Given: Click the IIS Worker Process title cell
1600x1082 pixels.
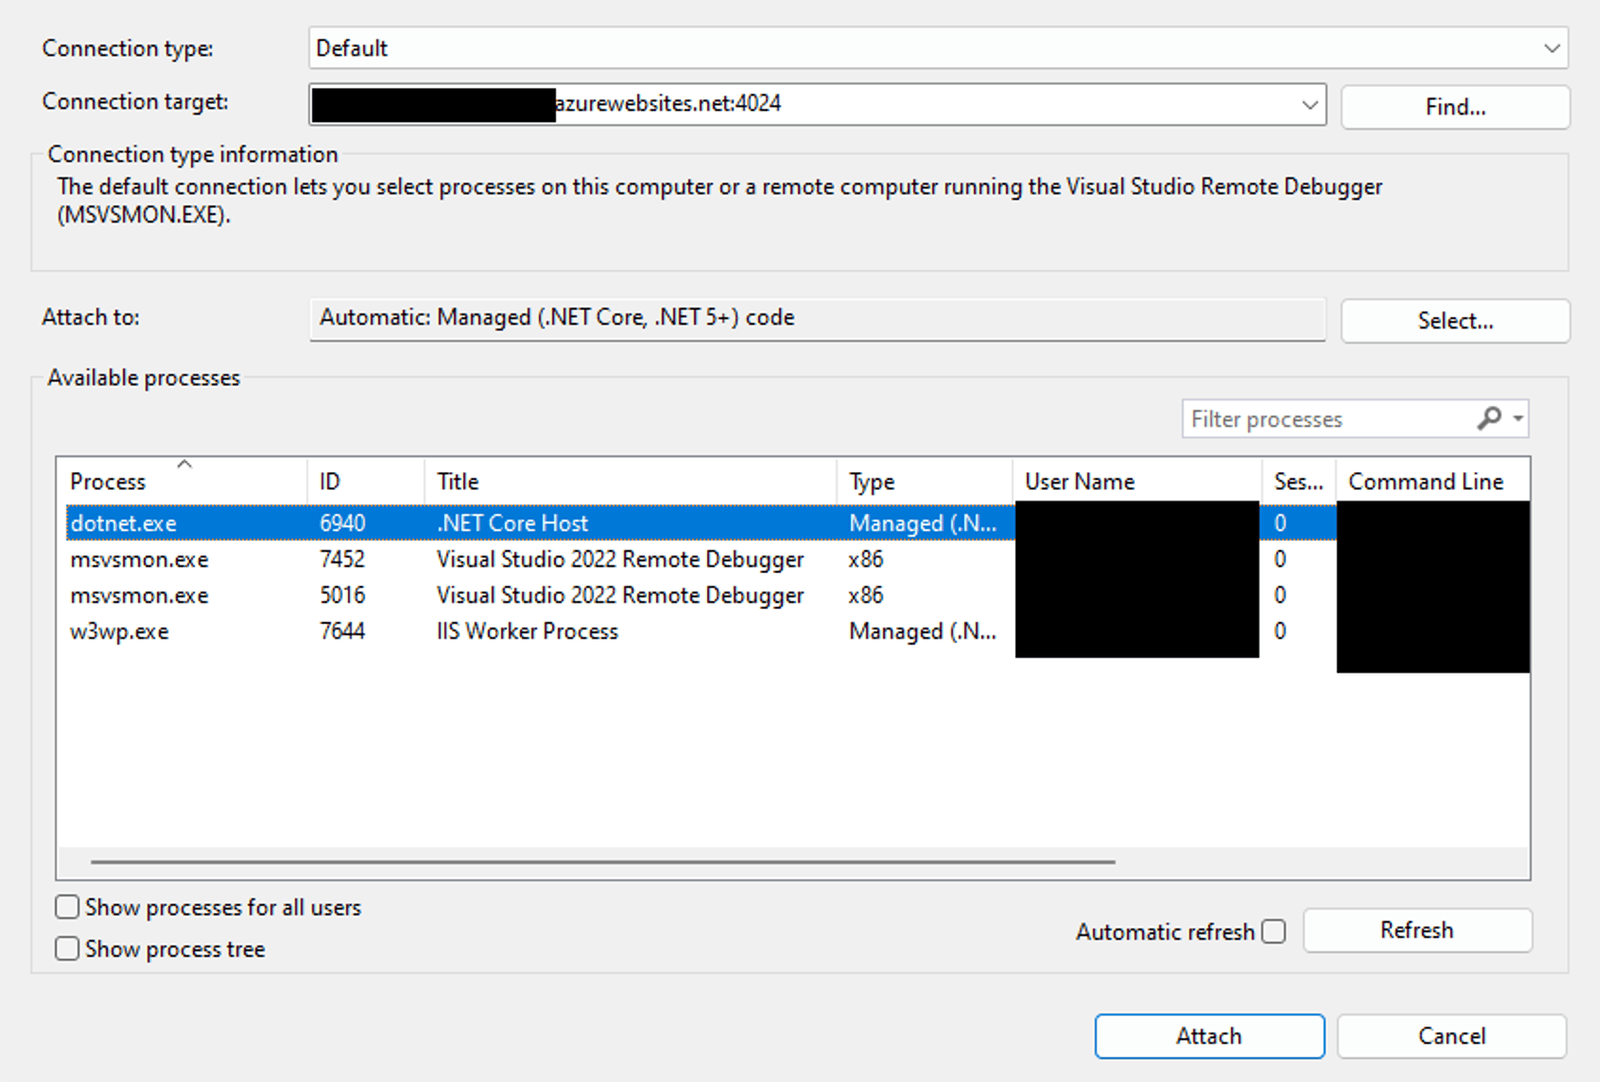Looking at the screenshot, I should tap(527, 631).
